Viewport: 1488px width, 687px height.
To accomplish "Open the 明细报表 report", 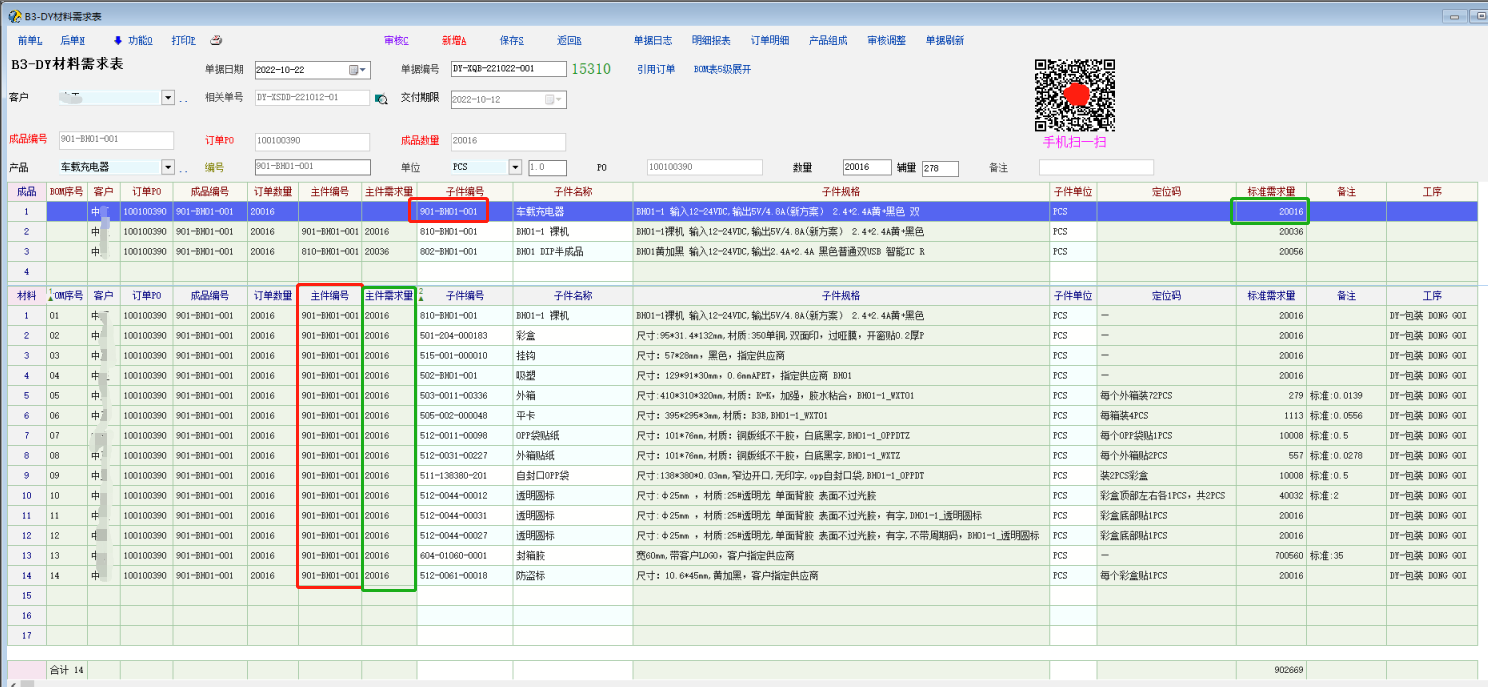I will click(710, 41).
